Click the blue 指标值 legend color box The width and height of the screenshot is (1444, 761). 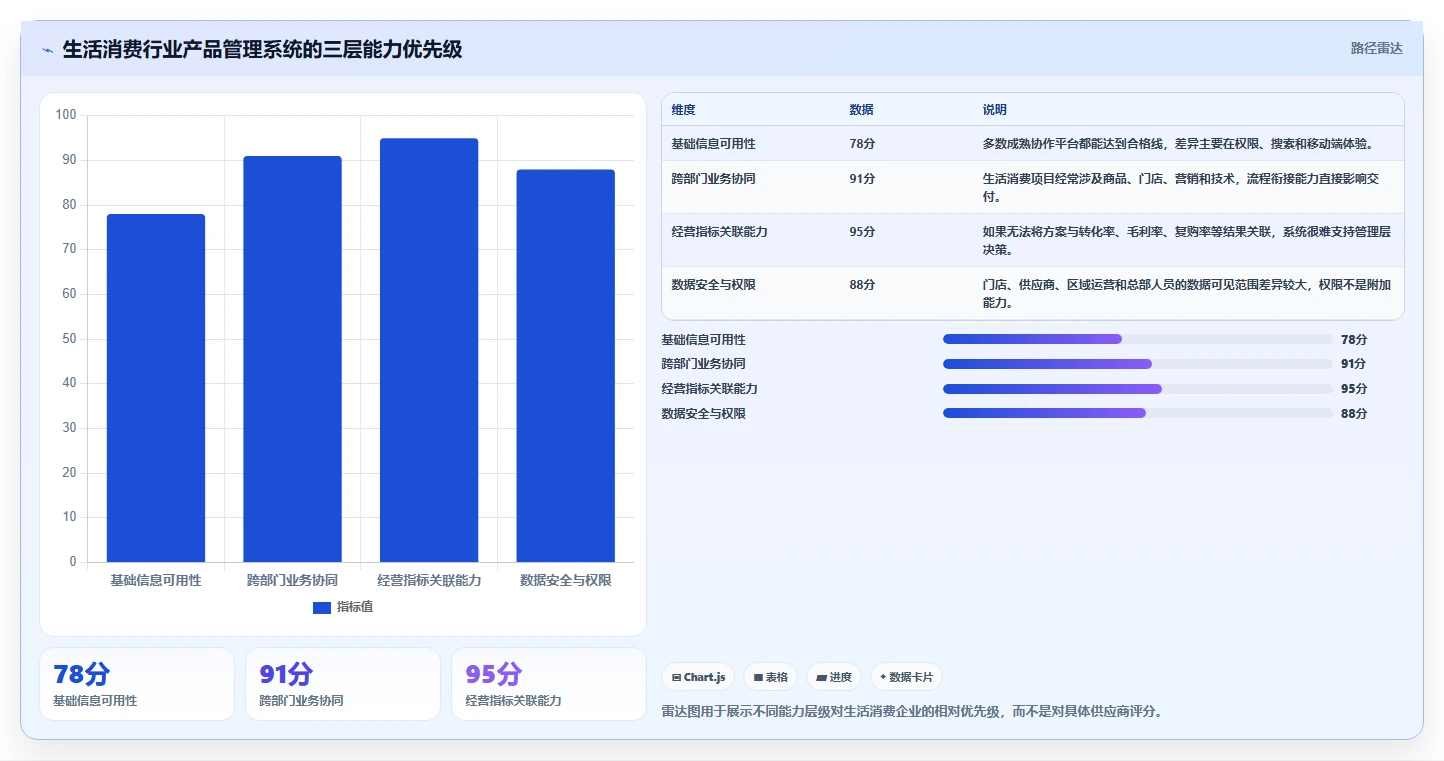322,608
